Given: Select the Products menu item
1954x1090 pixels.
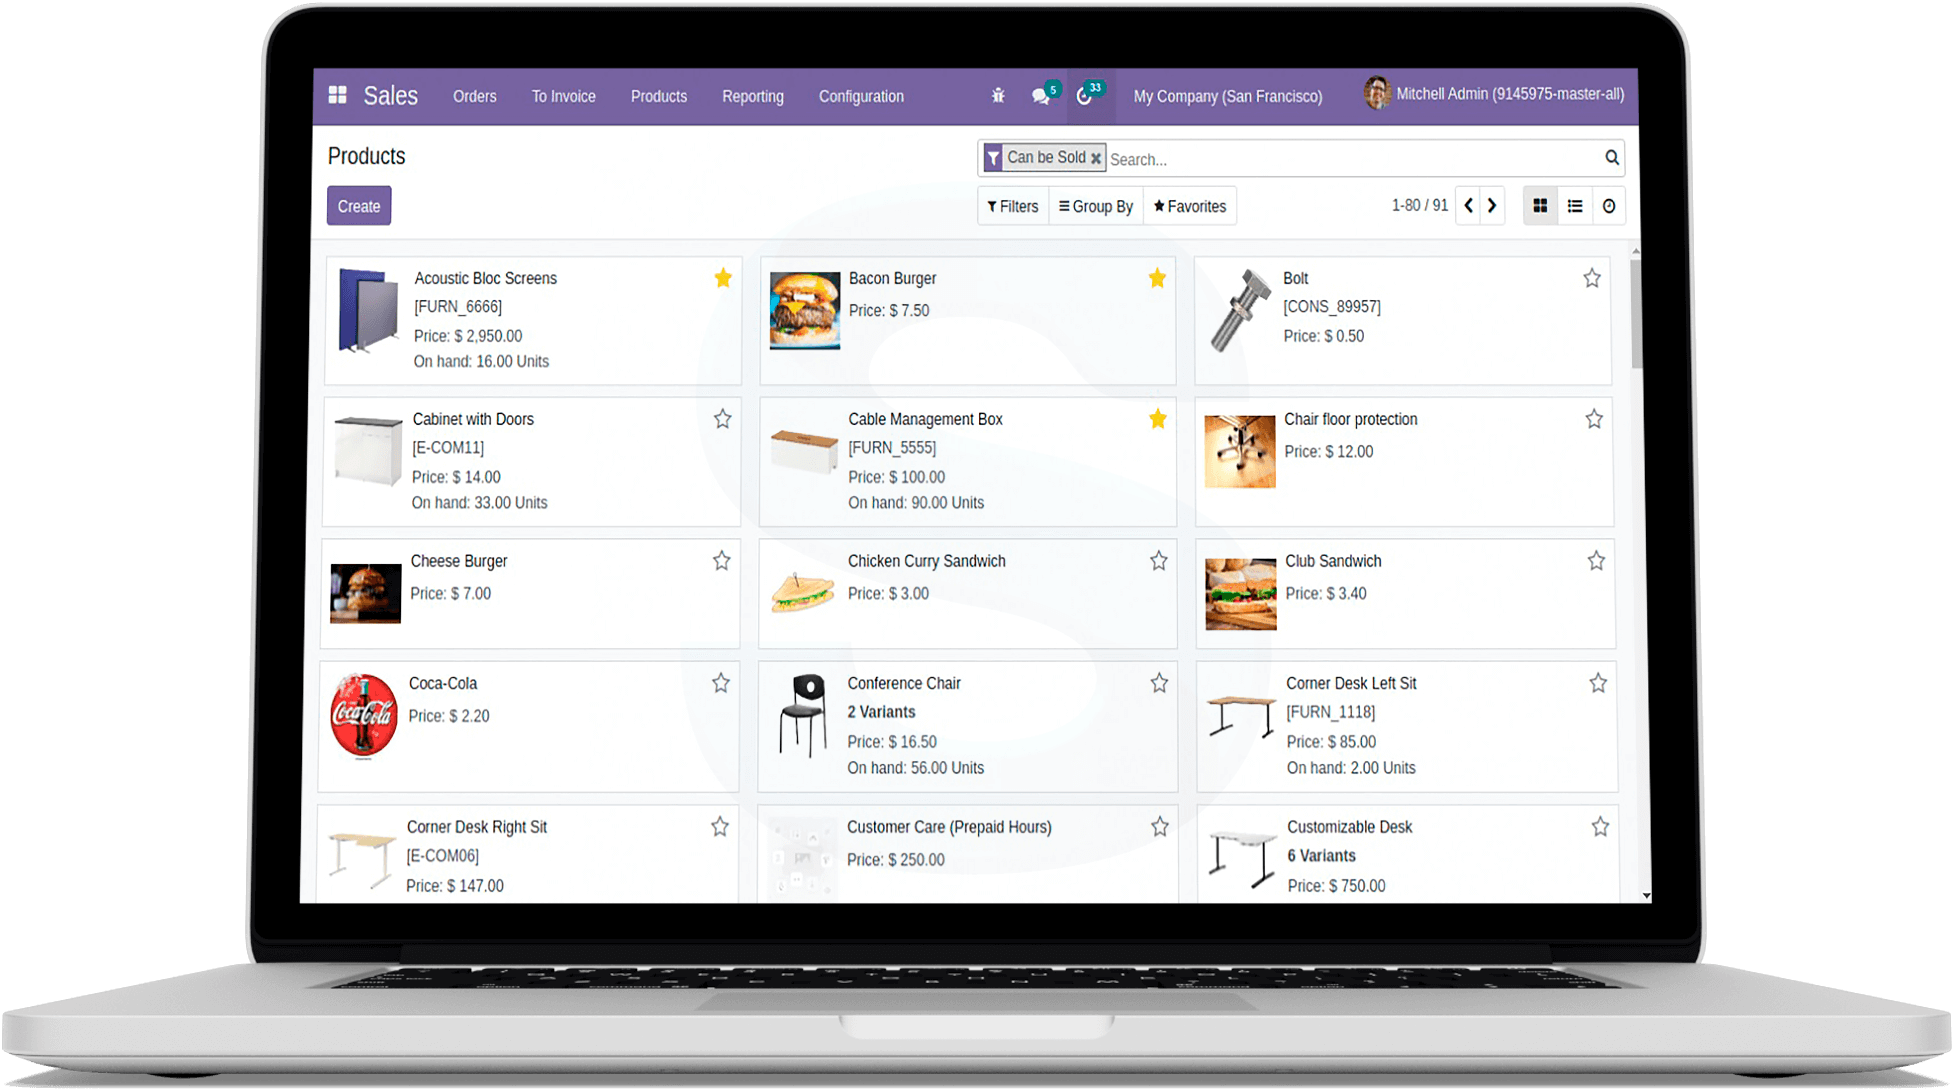Looking at the screenshot, I should pyautogui.click(x=659, y=95).
